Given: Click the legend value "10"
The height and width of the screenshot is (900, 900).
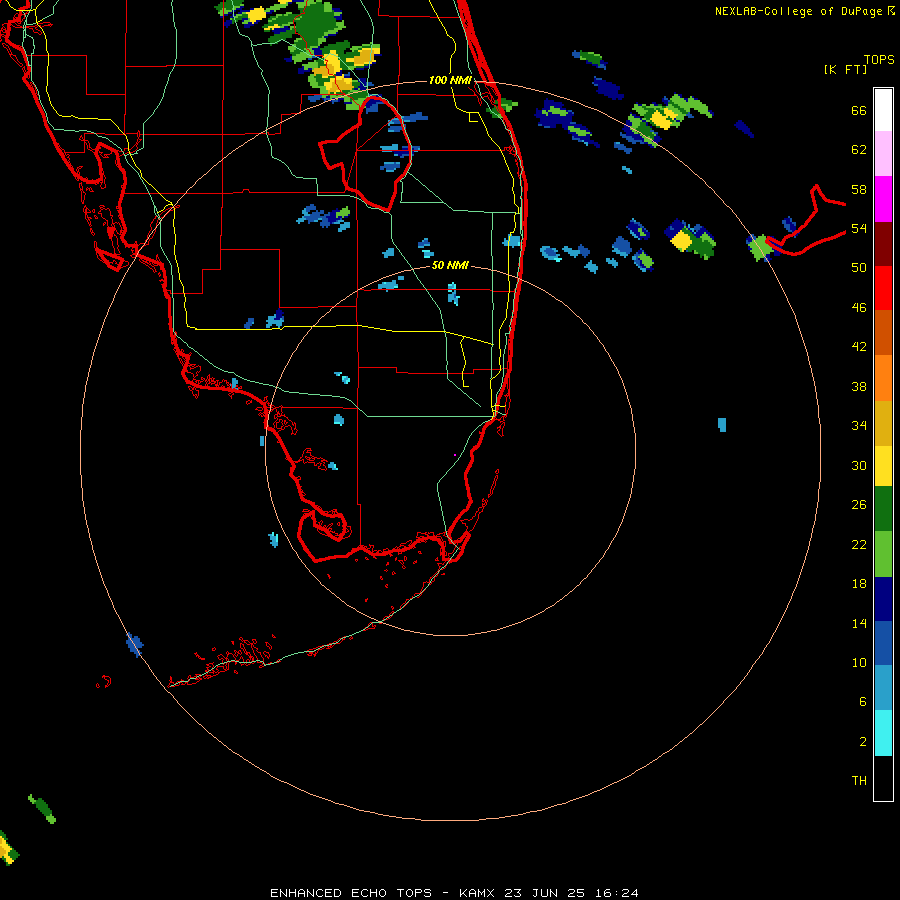Looking at the screenshot, I should click(859, 663).
